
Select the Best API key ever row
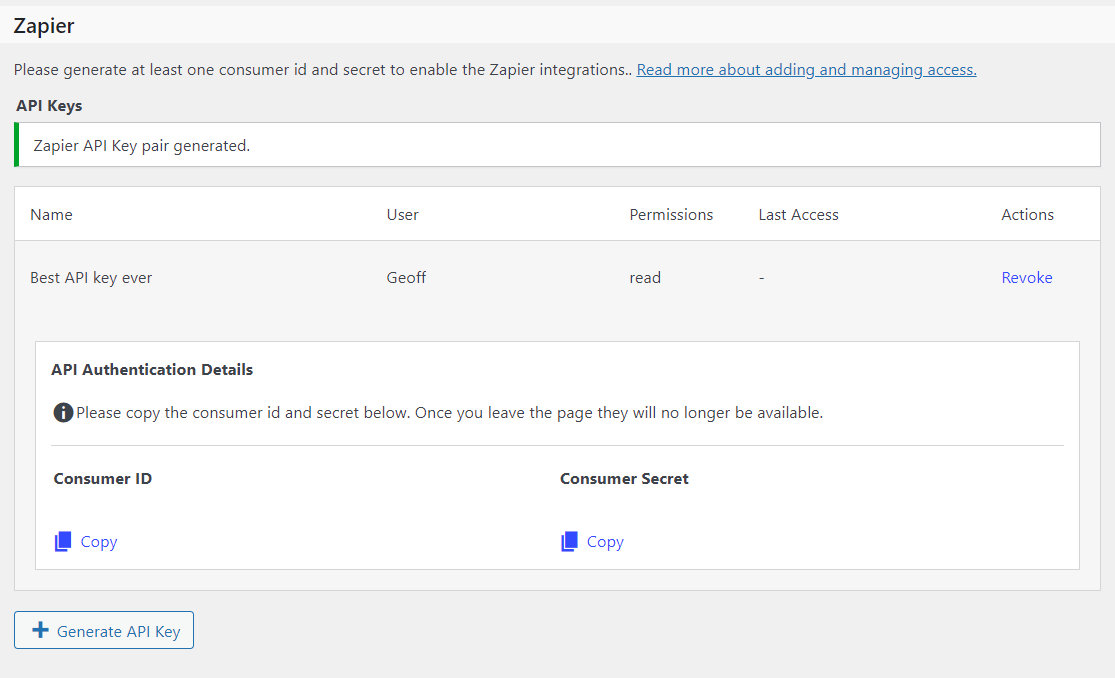tap(91, 277)
